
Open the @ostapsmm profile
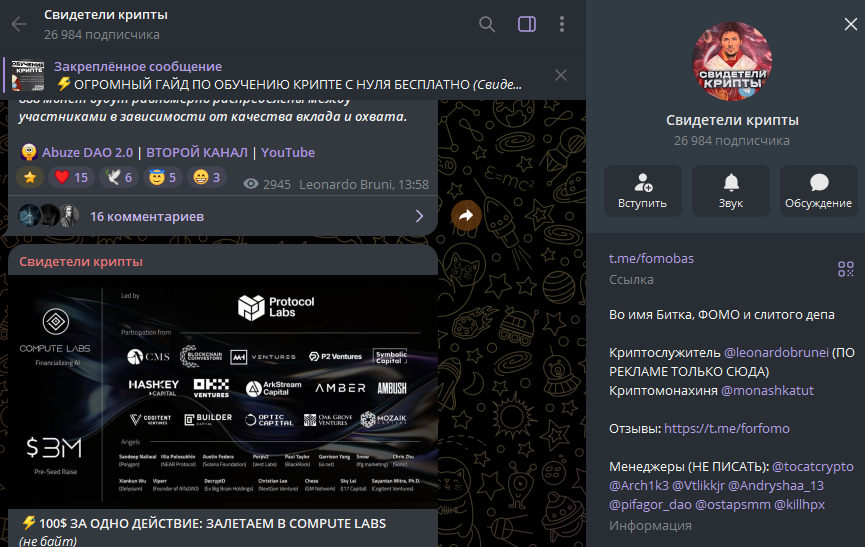733,505
